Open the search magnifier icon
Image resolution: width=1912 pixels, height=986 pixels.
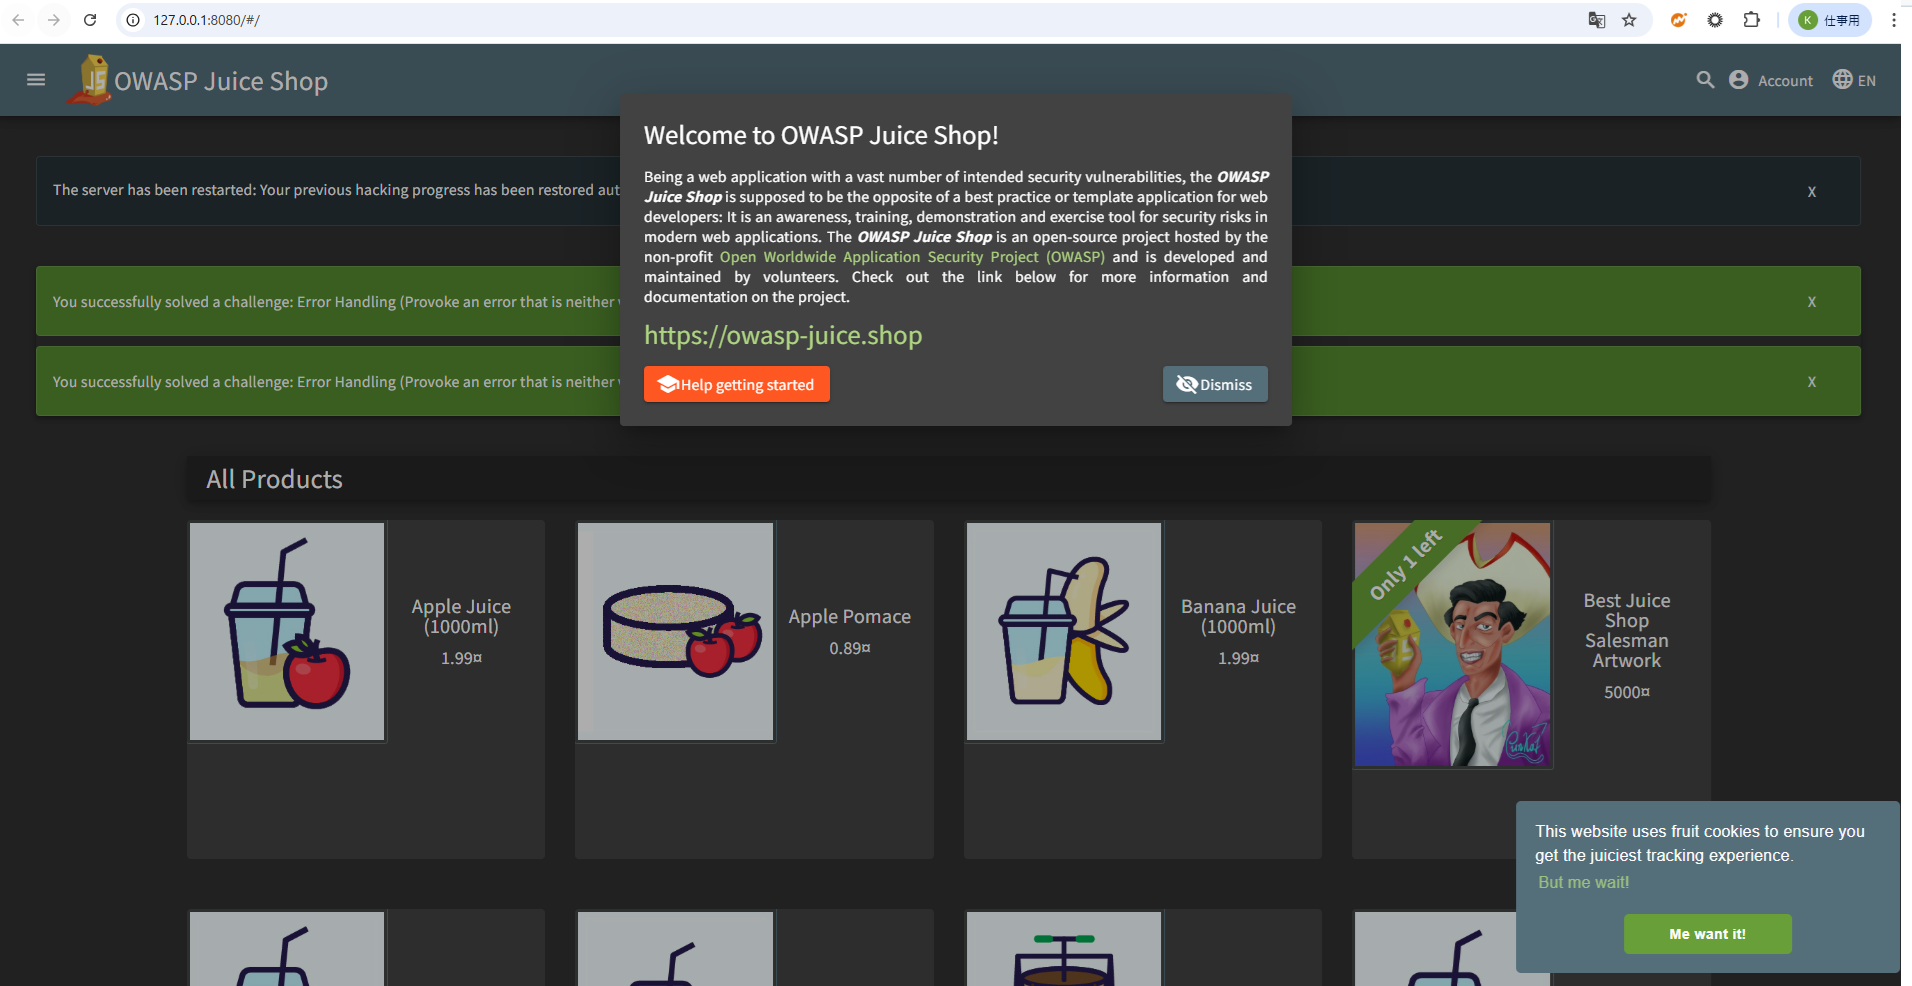coord(1705,80)
